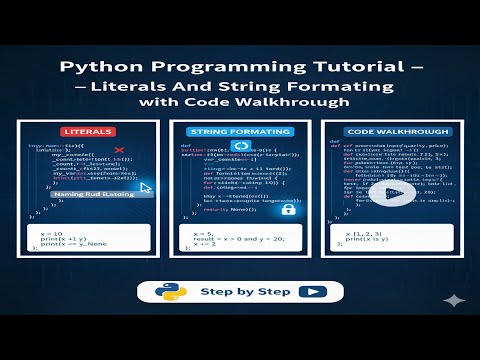The height and width of the screenshot is (360, 480).
Task: Click the 'with Code Walkhrough' subtitle
Action: click(x=244, y=102)
